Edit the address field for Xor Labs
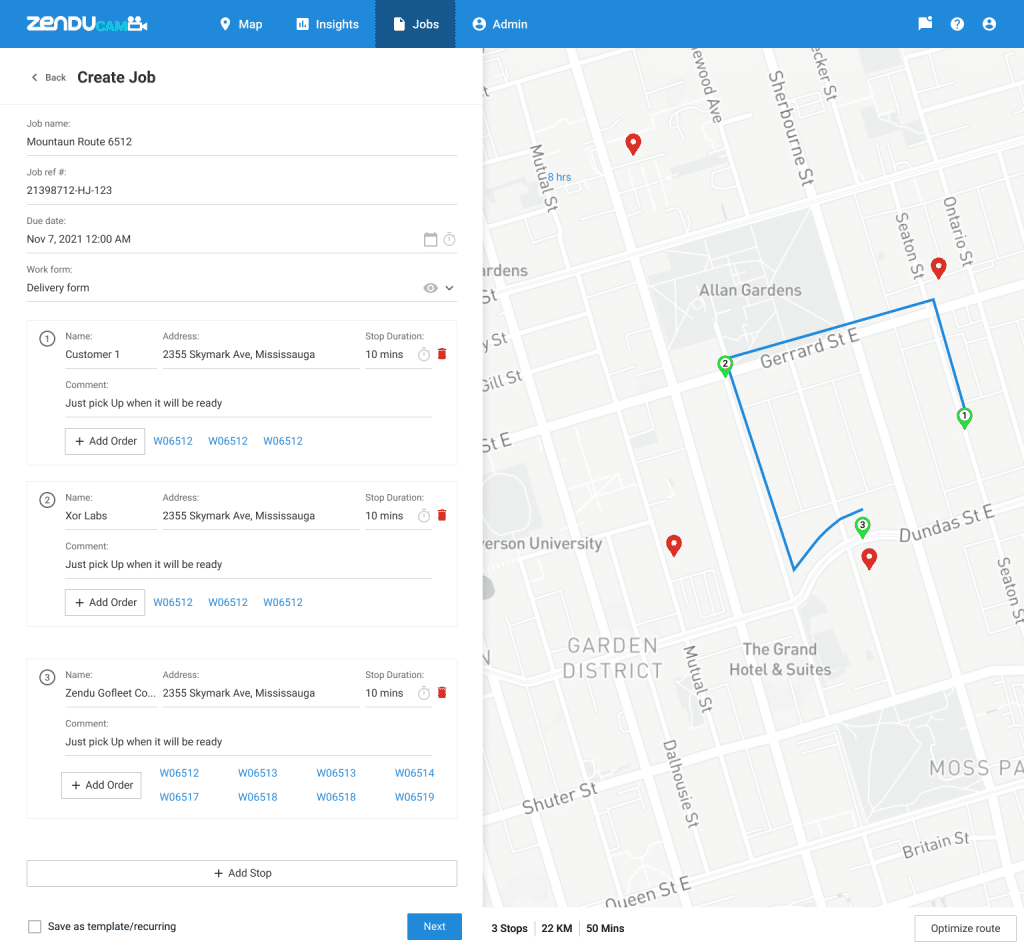 coord(261,516)
